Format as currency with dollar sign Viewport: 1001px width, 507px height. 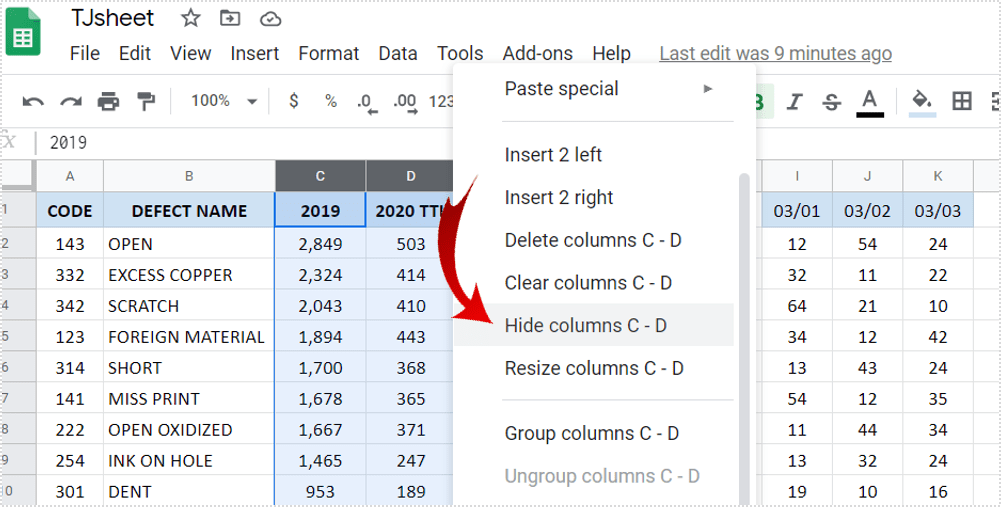293,101
